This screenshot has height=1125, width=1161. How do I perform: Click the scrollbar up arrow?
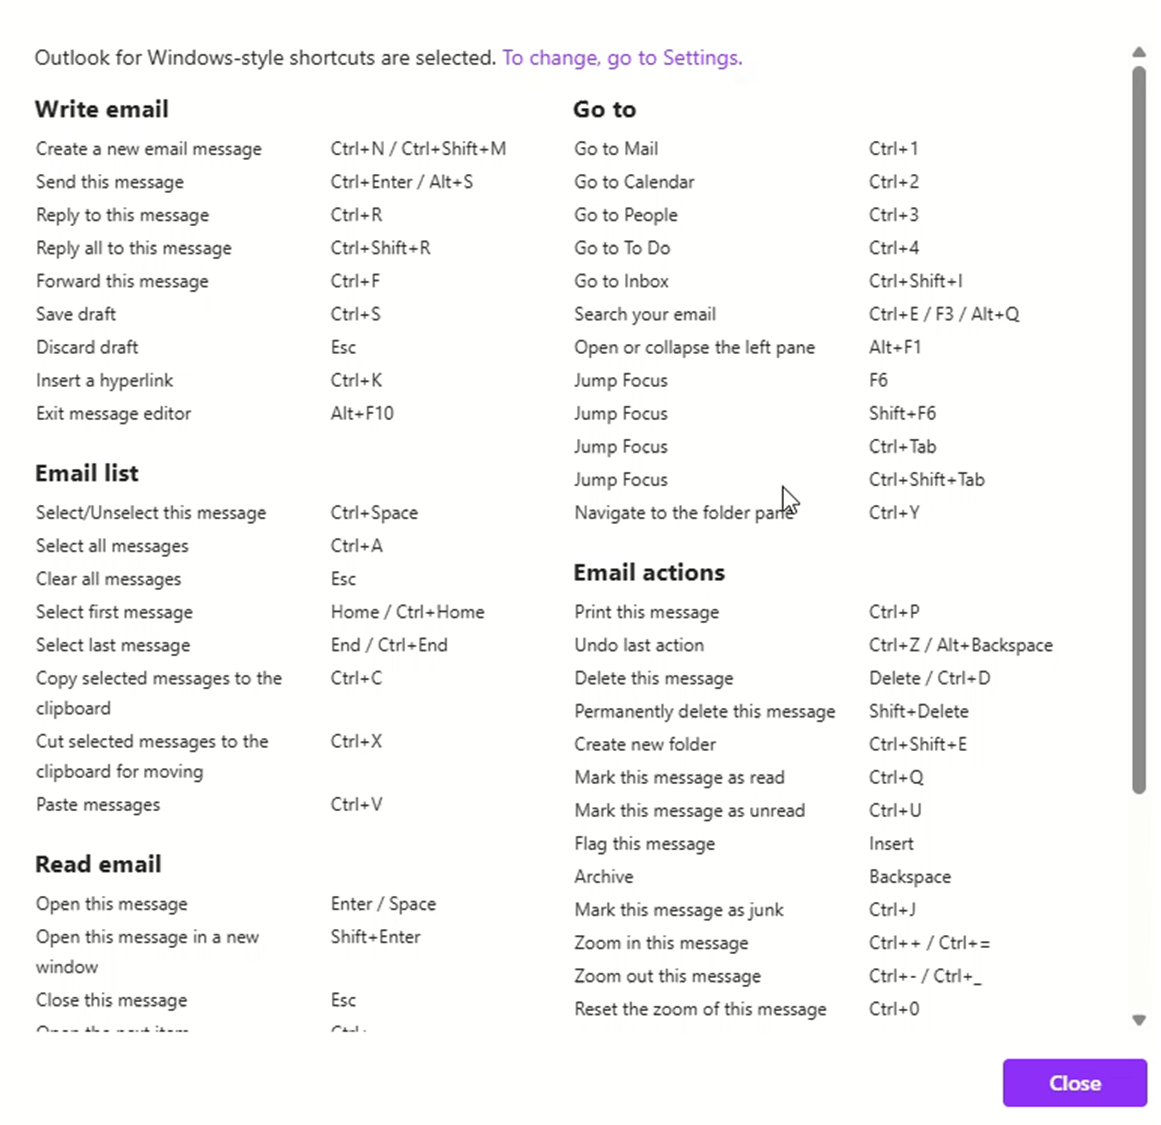[x=1139, y=51]
